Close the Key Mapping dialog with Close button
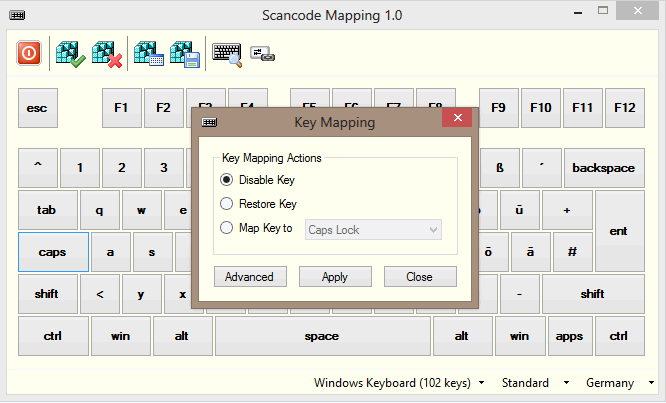 (x=420, y=277)
